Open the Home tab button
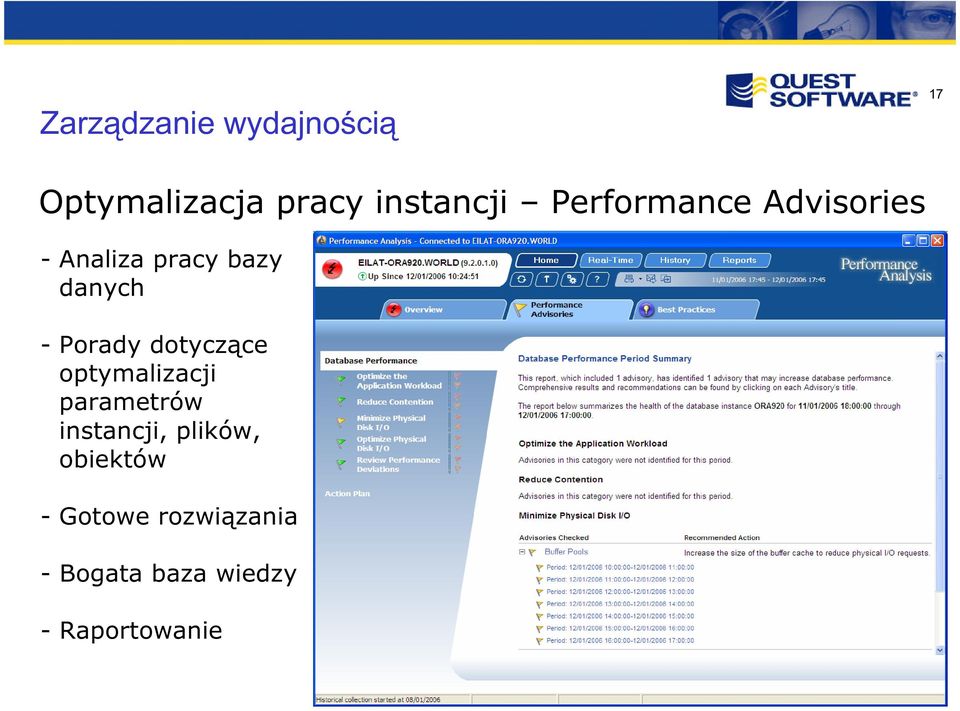 click(546, 260)
